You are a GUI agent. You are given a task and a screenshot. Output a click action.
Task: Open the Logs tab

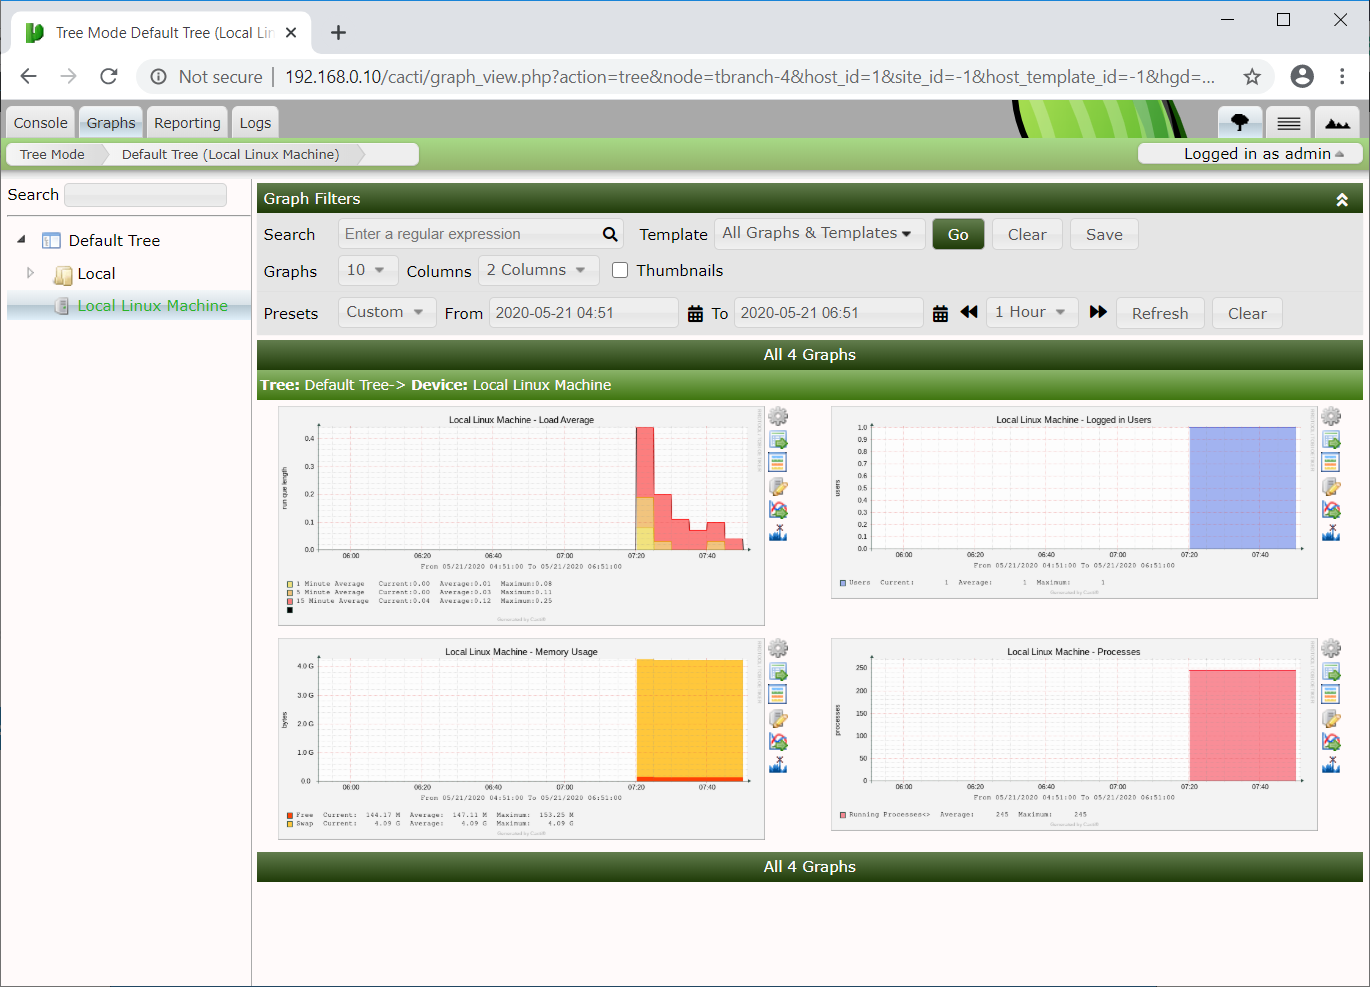coord(255,123)
